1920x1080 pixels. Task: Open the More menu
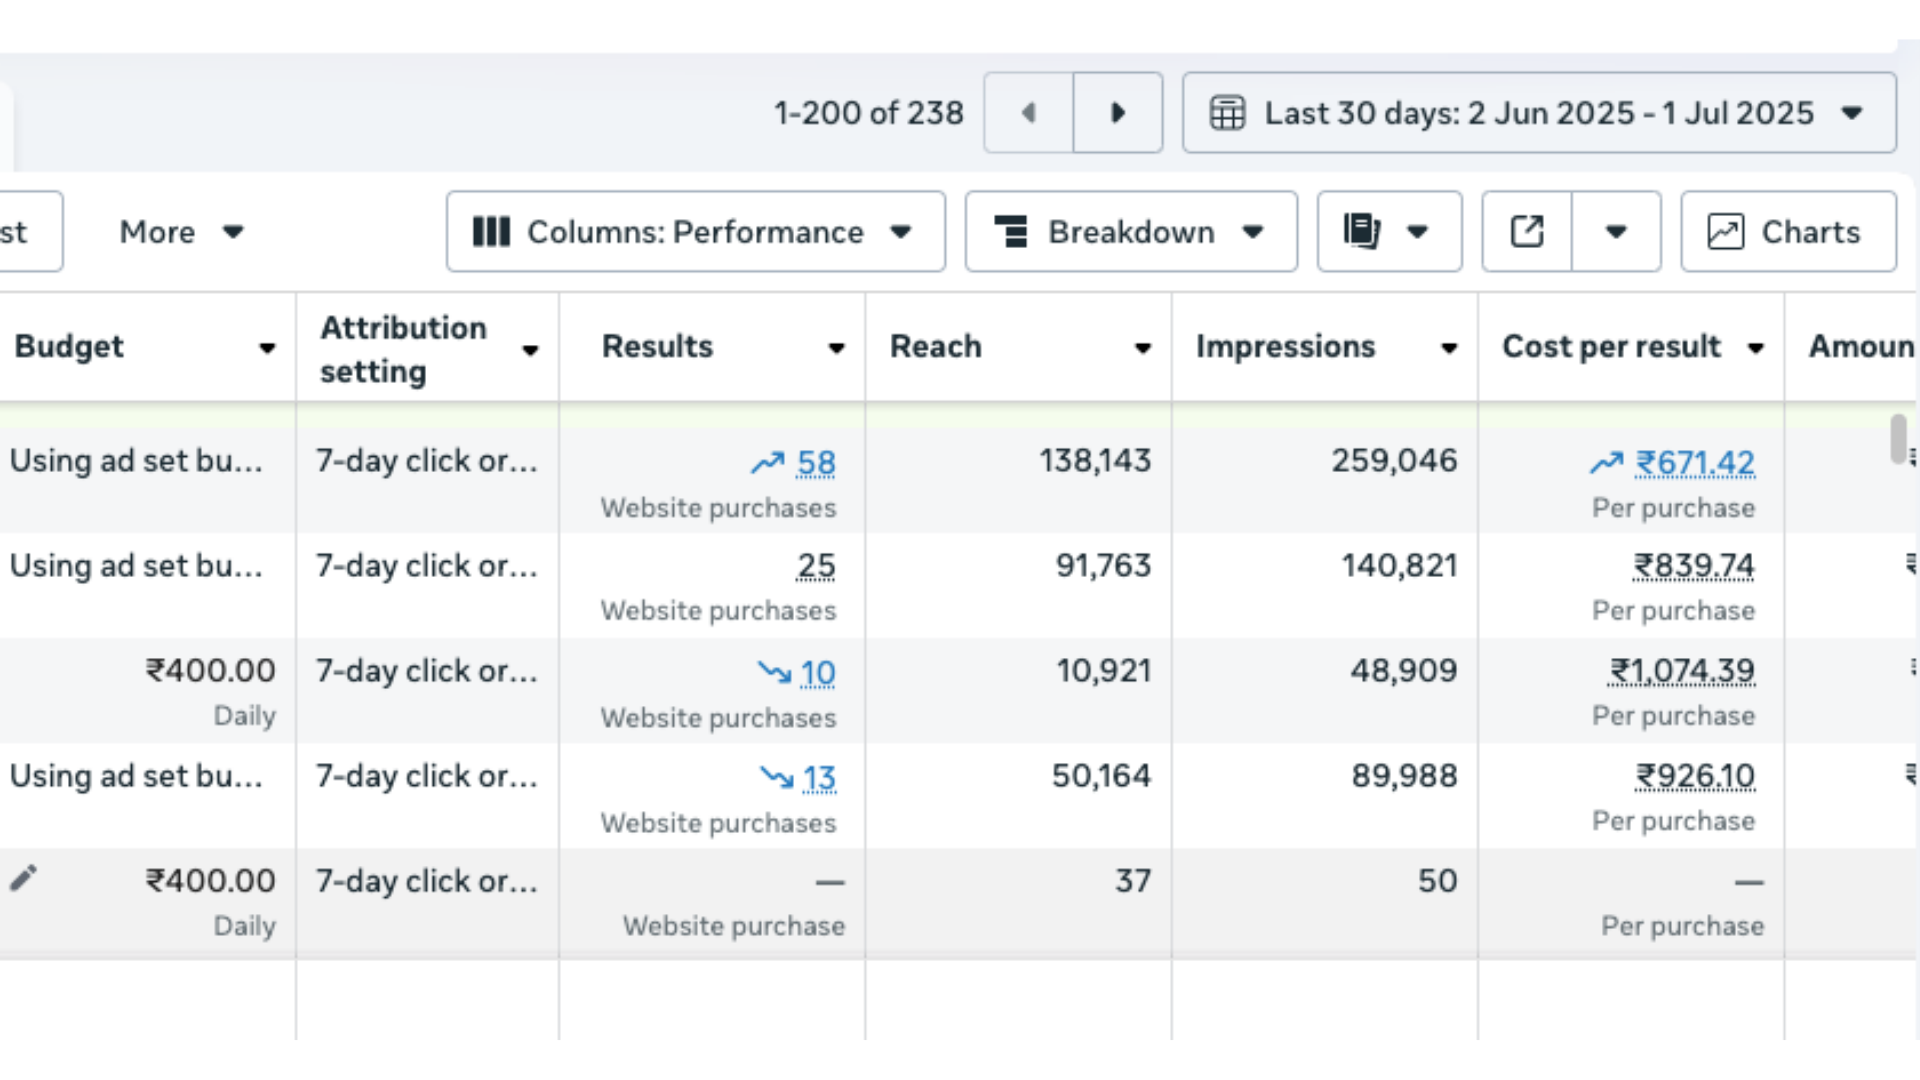pyautogui.click(x=180, y=232)
